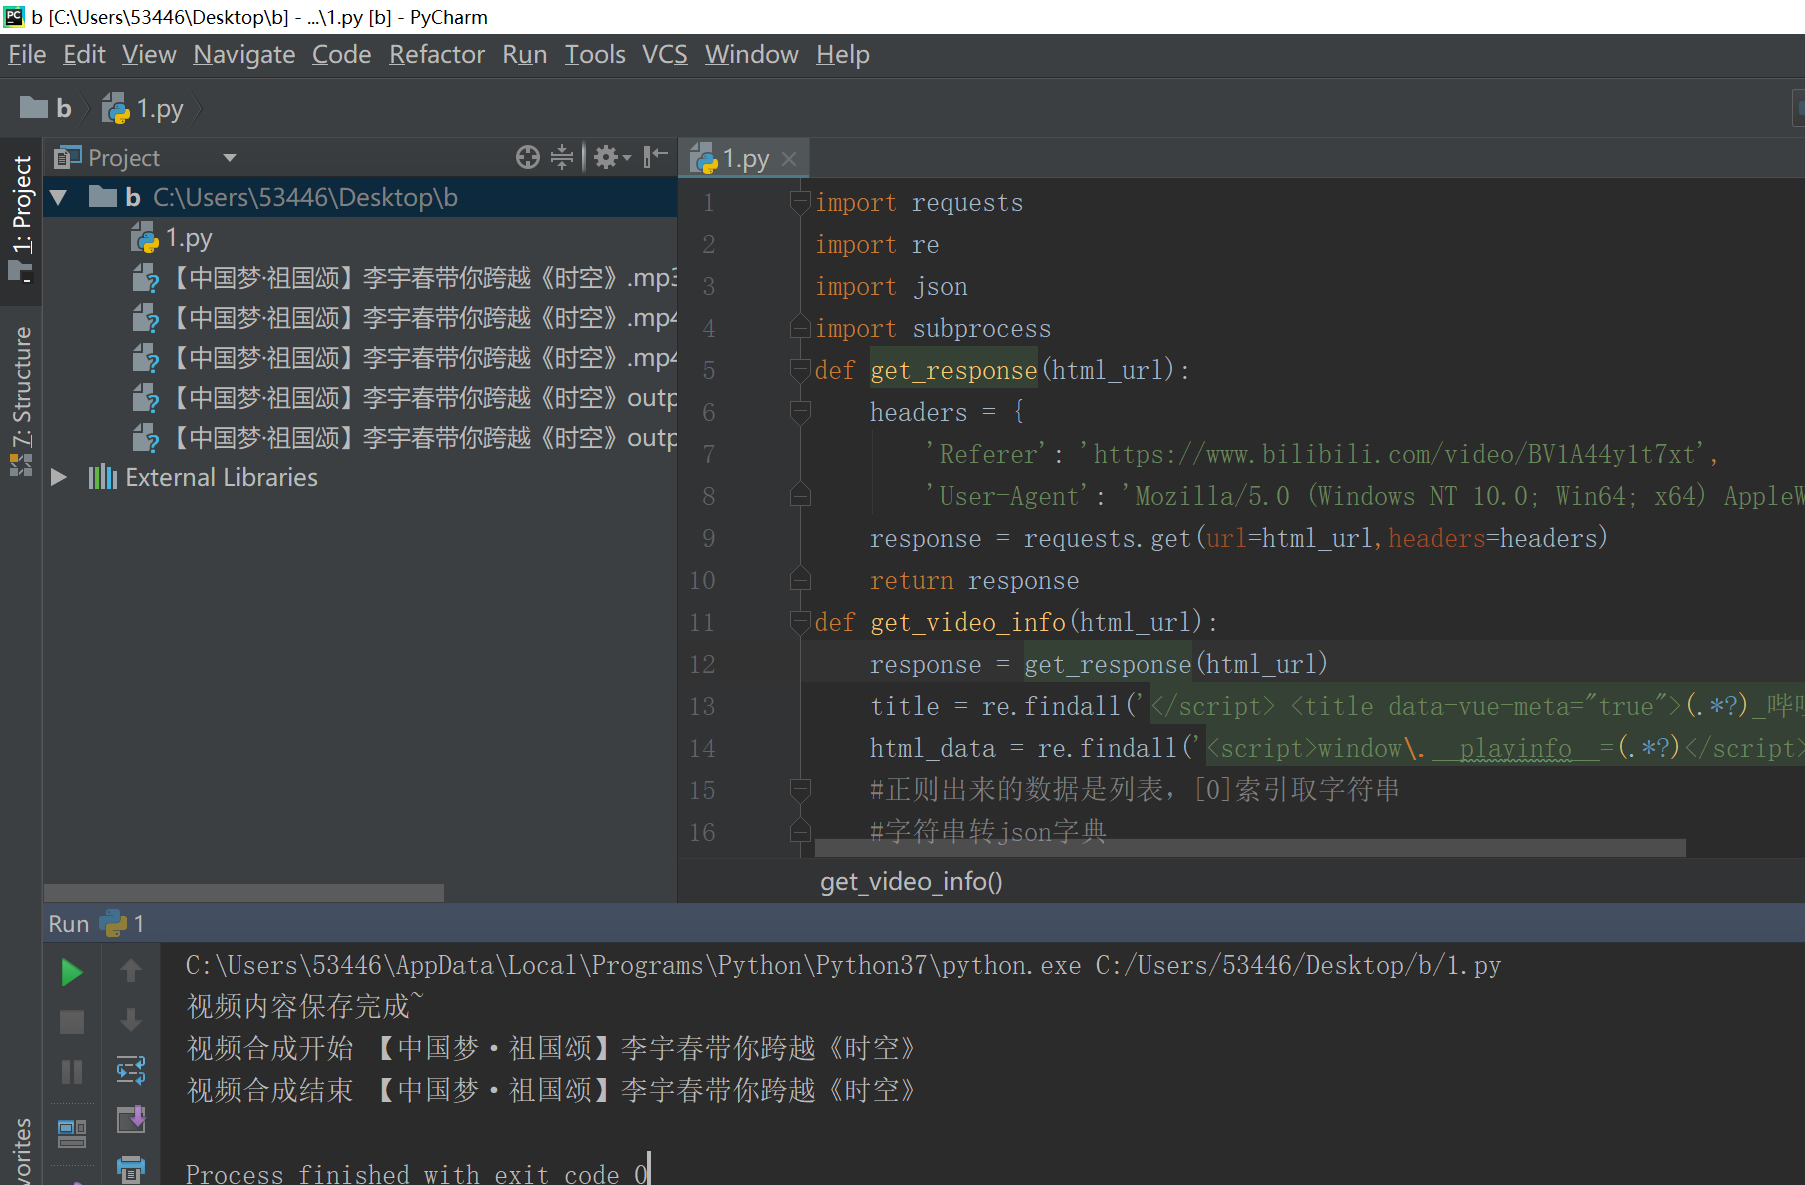This screenshot has width=1805, height=1185.
Task: Click the '视频内容保存完成~' console line
Action: pos(305,1006)
